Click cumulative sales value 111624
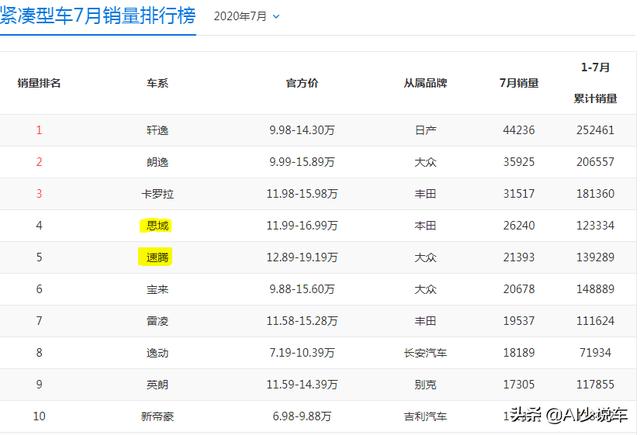Viewport: 640px width, 435px height. point(595,321)
